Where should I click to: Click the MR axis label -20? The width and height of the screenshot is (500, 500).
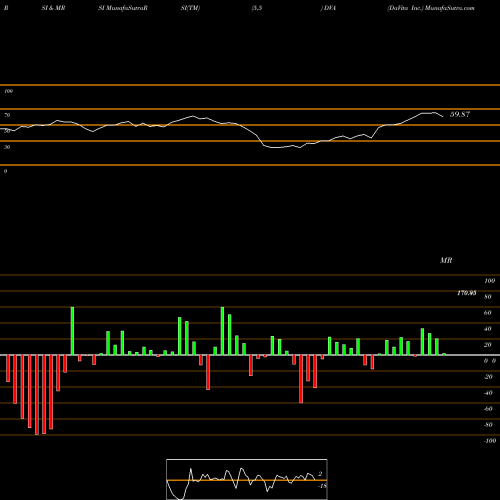coord(488,377)
